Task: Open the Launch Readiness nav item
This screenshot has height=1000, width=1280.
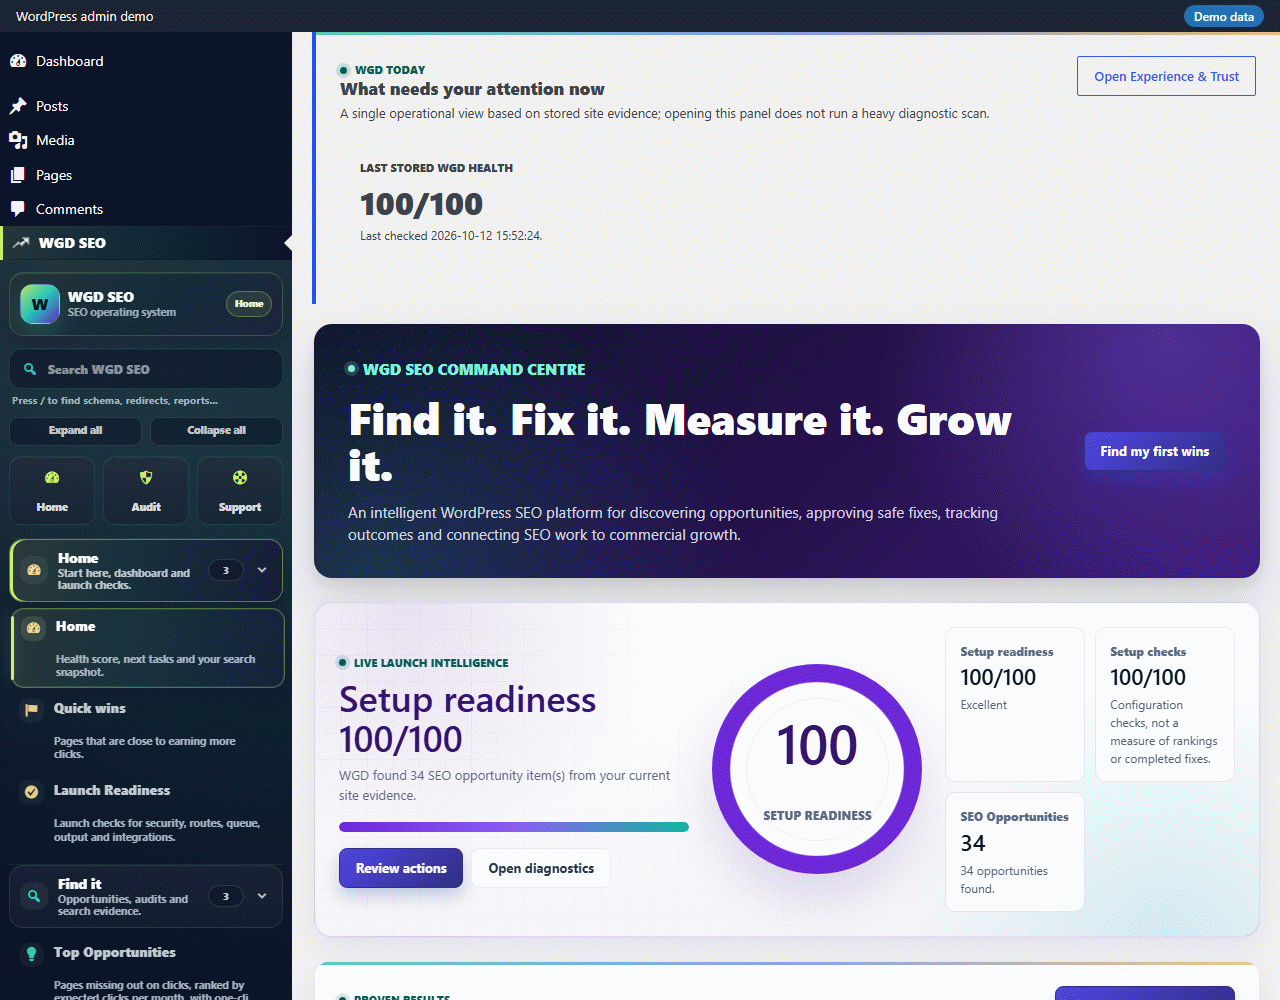Action: pyautogui.click(x=148, y=812)
